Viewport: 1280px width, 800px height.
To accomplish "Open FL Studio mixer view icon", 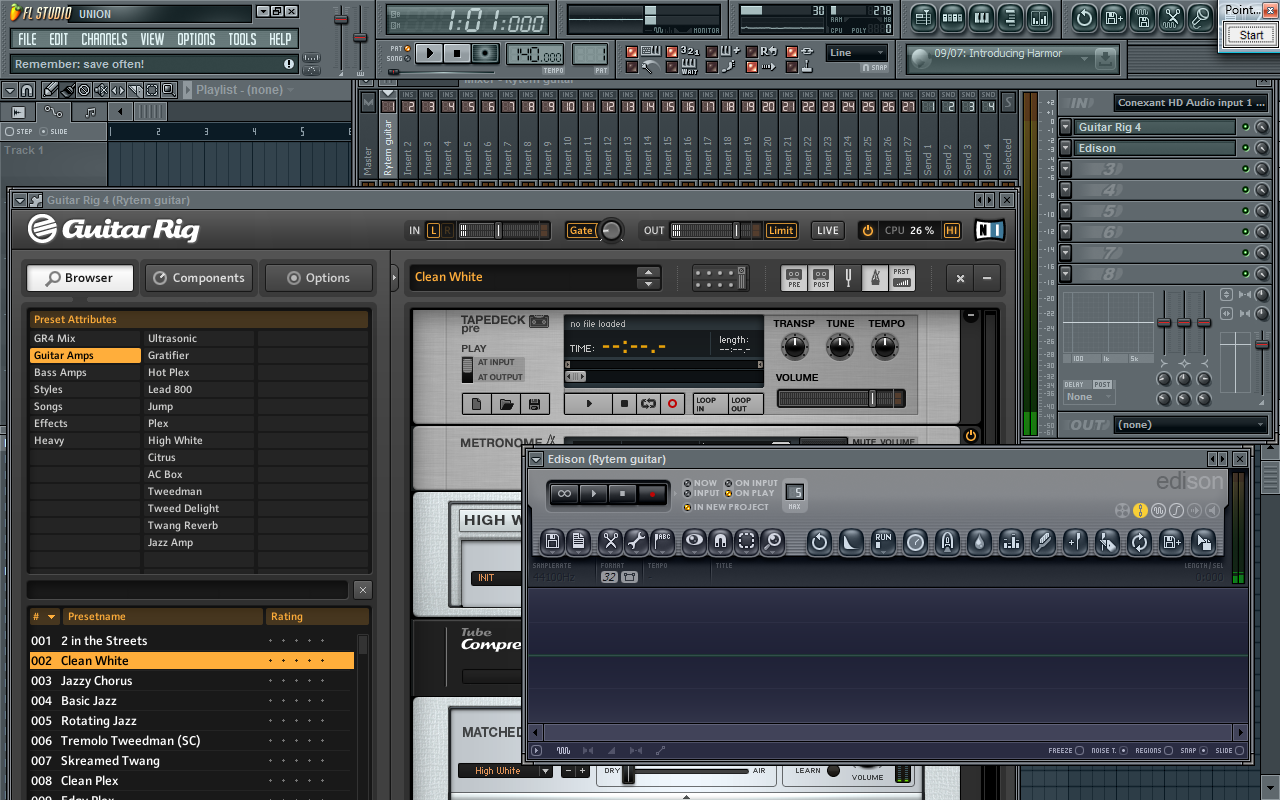I will [x=1039, y=18].
